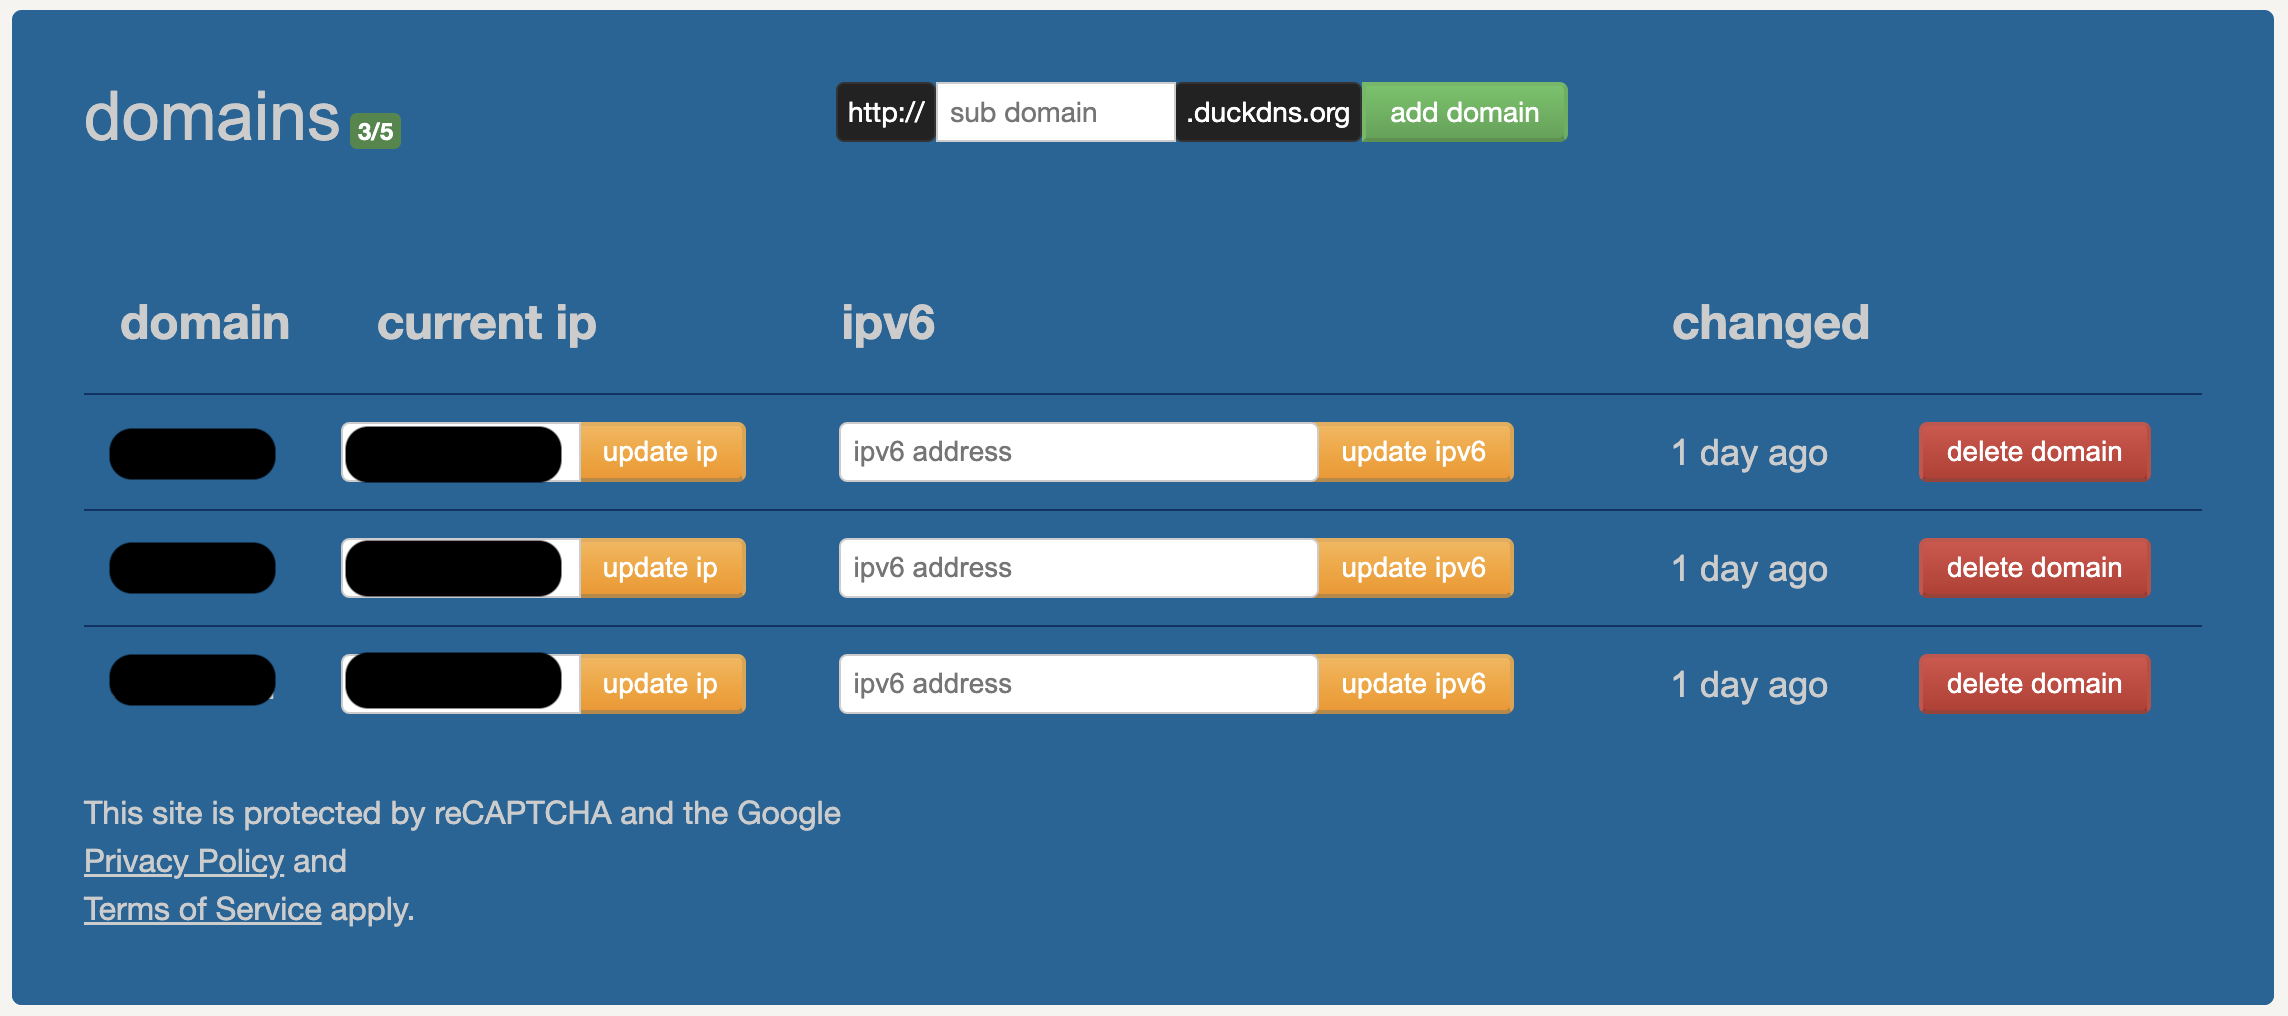Click update ip for the second domain
Image resolution: width=2288 pixels, height=1016 pixels.
tap(662, 568)
